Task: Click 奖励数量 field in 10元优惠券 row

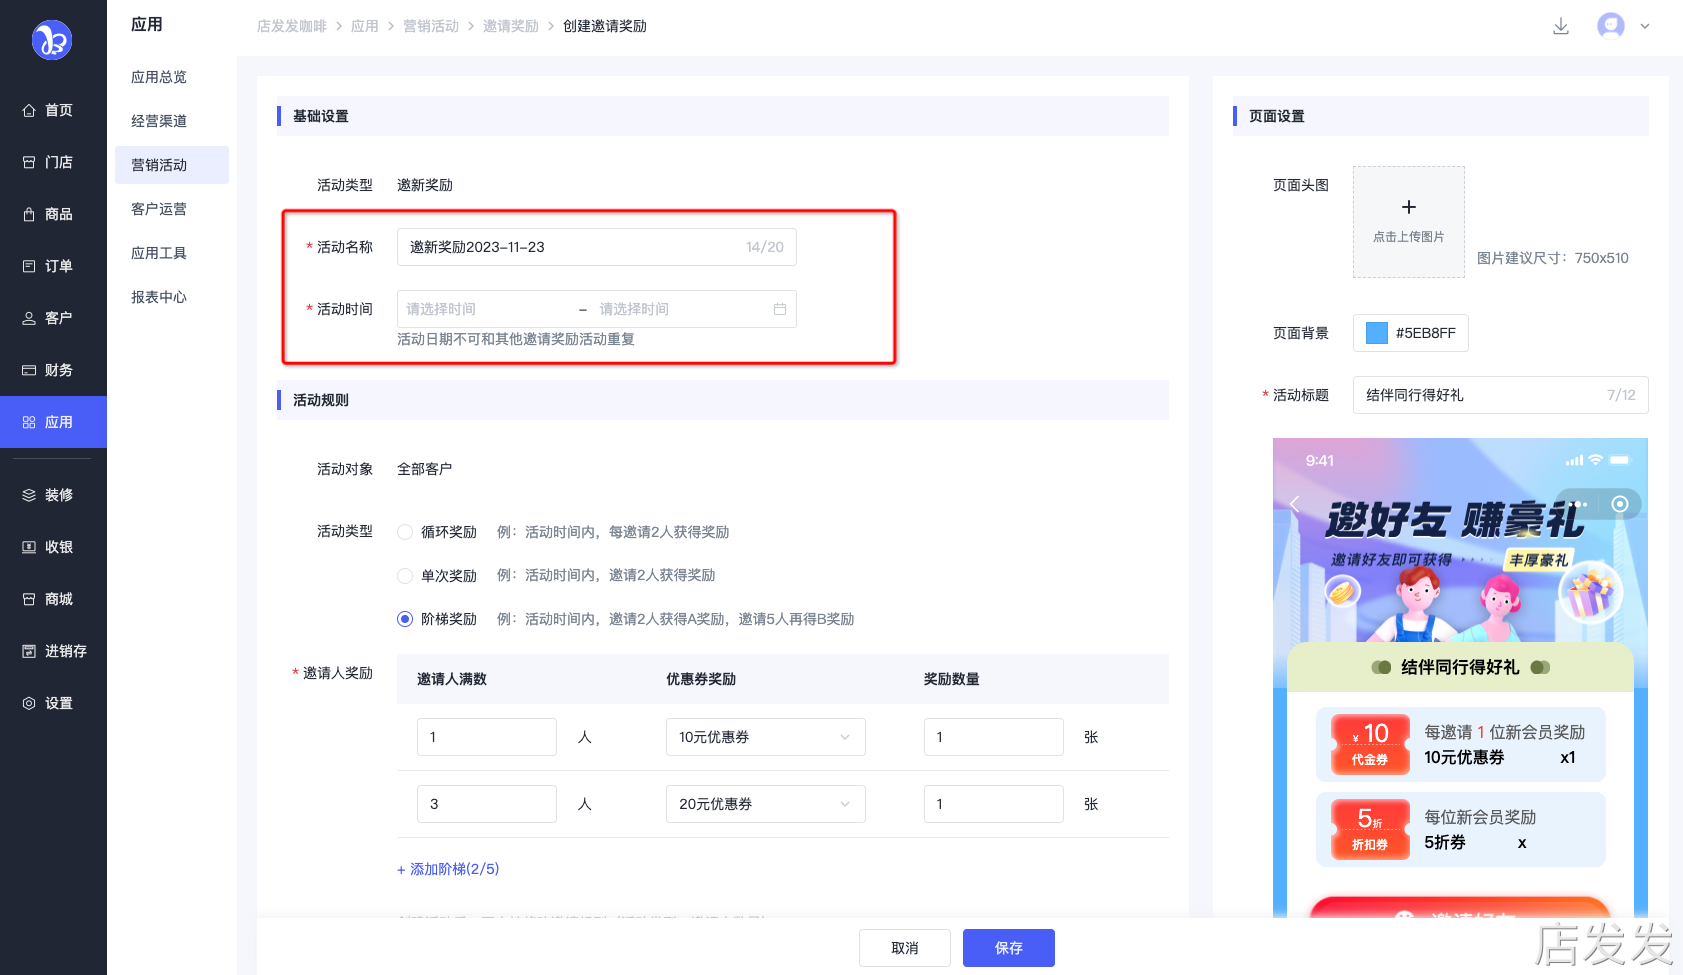Action: point(994,737)
